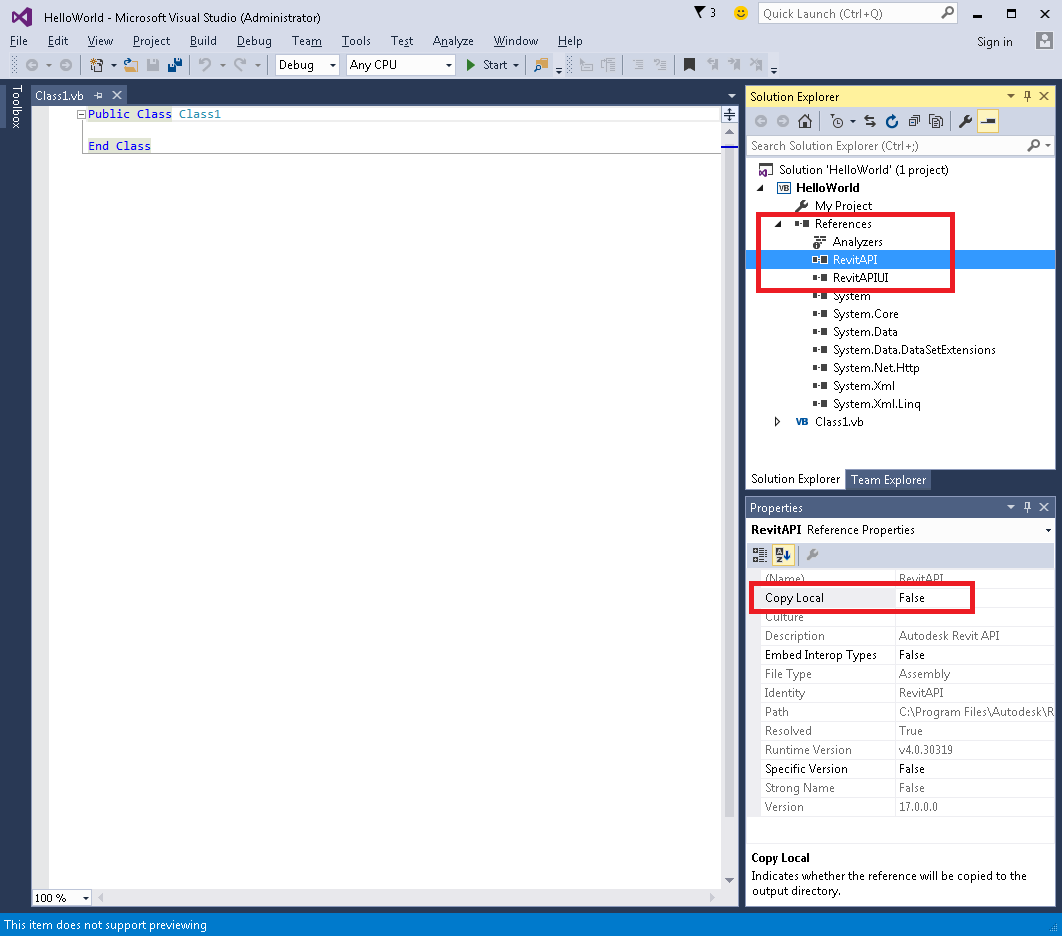This screenshot has height=936, width=1062.
Task: Switch Properties panel to categorized view
Action: pyautogui.click(x=762, y=555)
